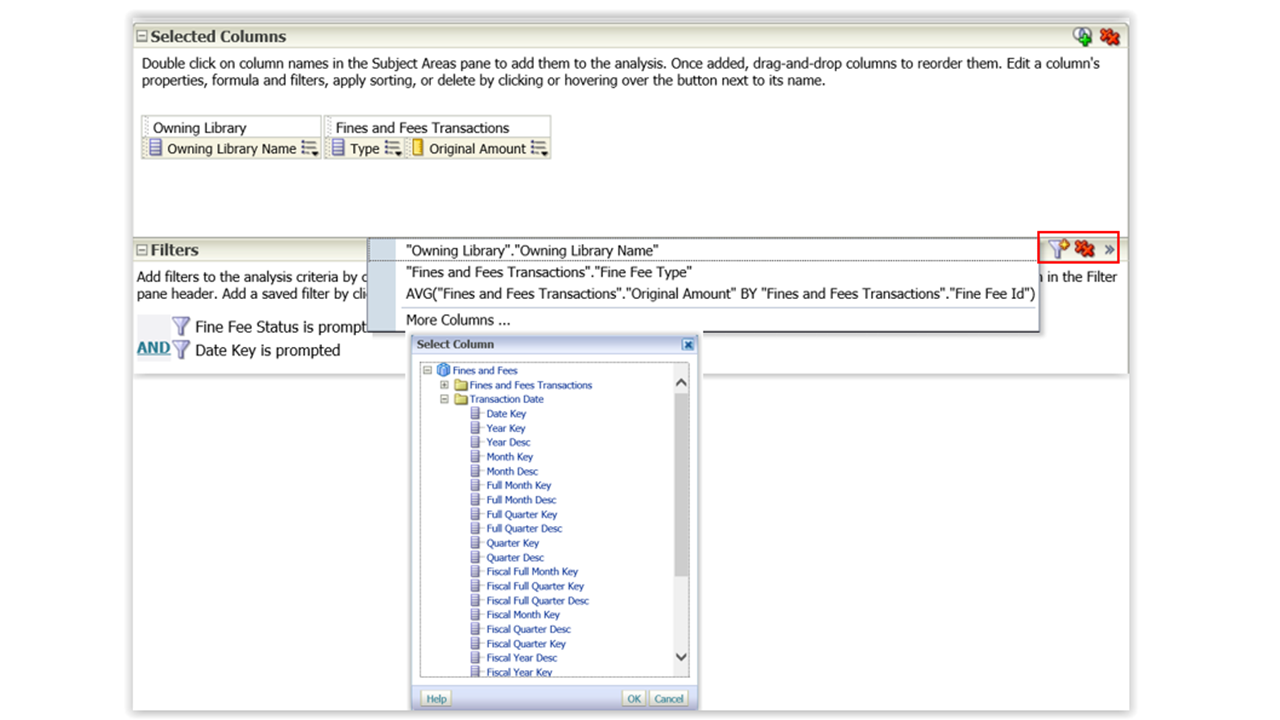The width and height of the screenshot is (1280, 720).
Task: Click the column icon beside Month Key
Action: (477, 457)
